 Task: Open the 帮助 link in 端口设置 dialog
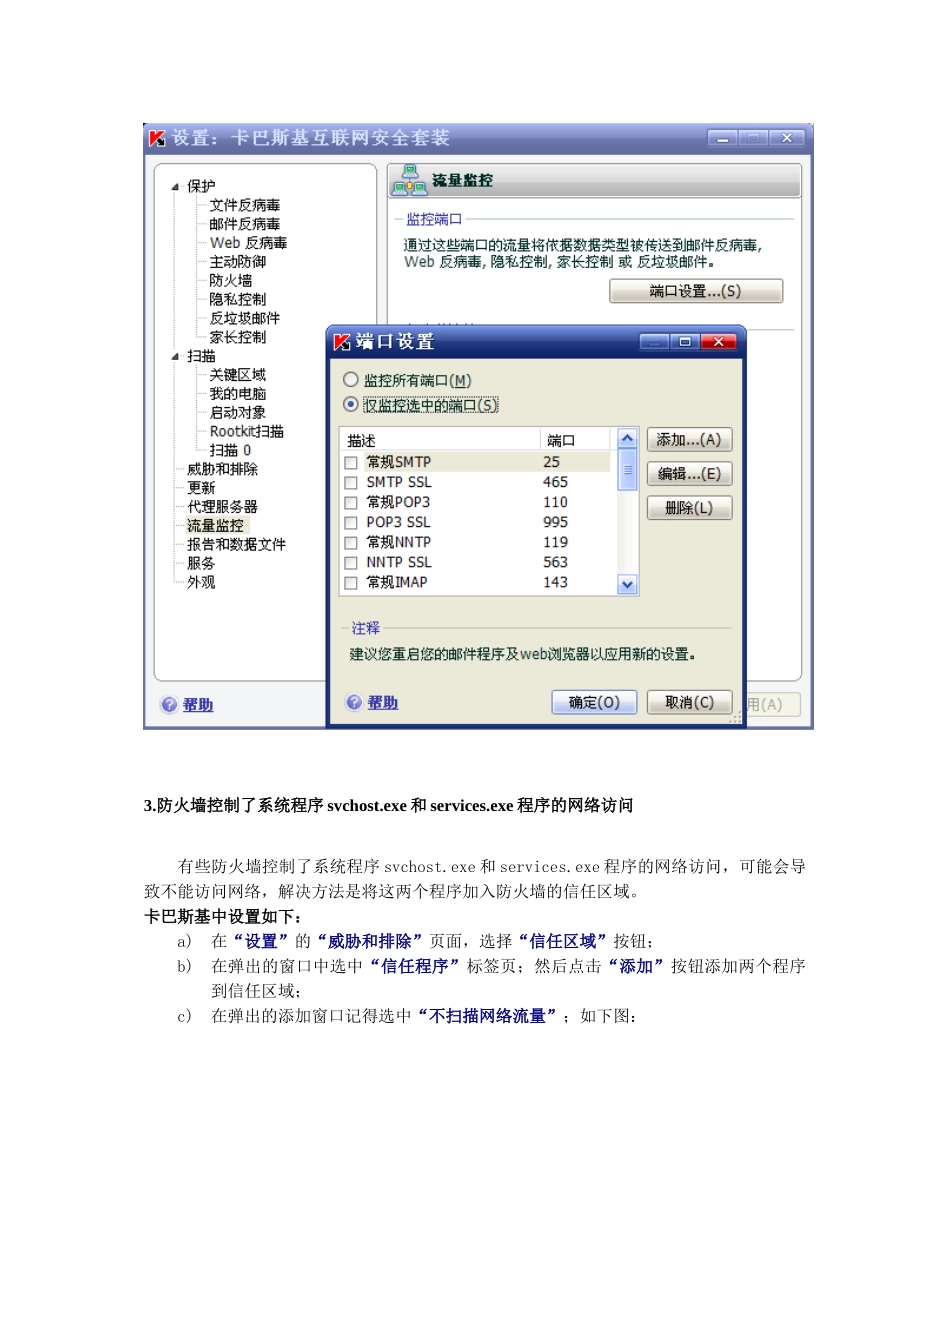click(x=383, y=703)
